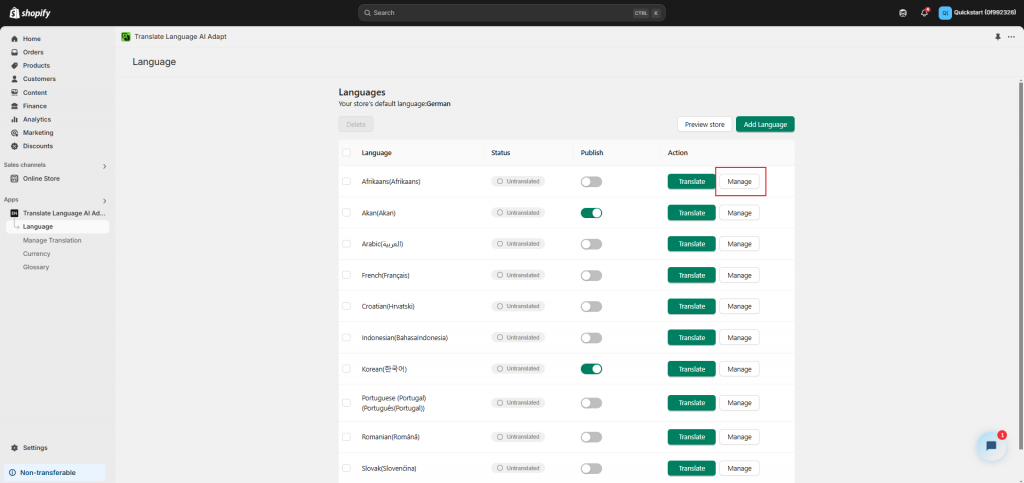The width and height of the screenshot is (1024, 483).
Task: Open the notifications bell icon
Action: click(924, 13)
